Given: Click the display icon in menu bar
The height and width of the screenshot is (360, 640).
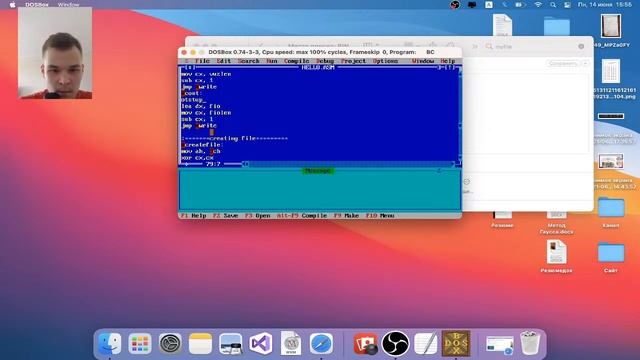Looking at the screenshot, I should 472,4.
